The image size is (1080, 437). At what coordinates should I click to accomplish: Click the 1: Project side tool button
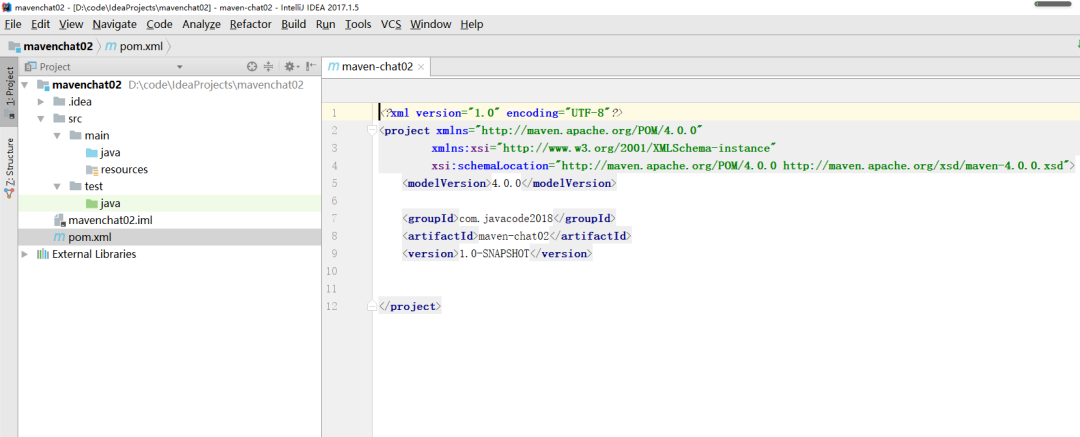tap(9, 92)
